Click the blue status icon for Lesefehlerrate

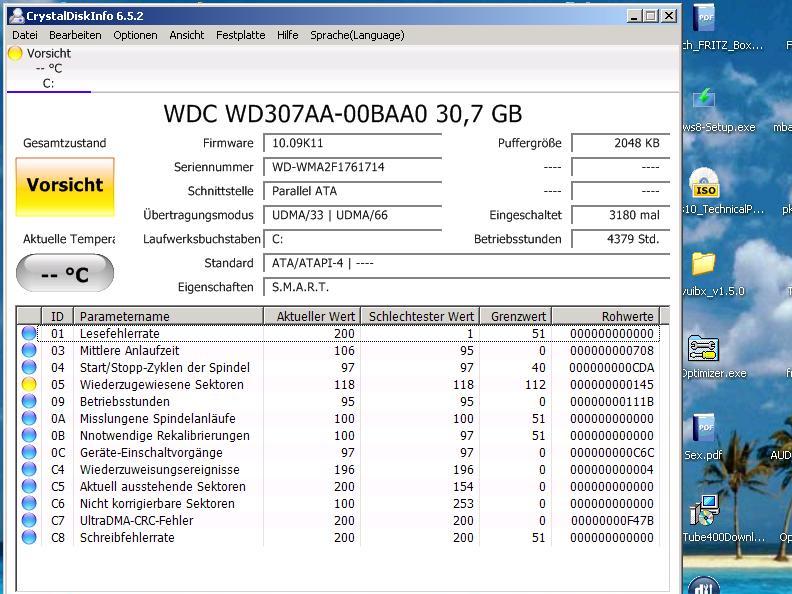(29, 333)
